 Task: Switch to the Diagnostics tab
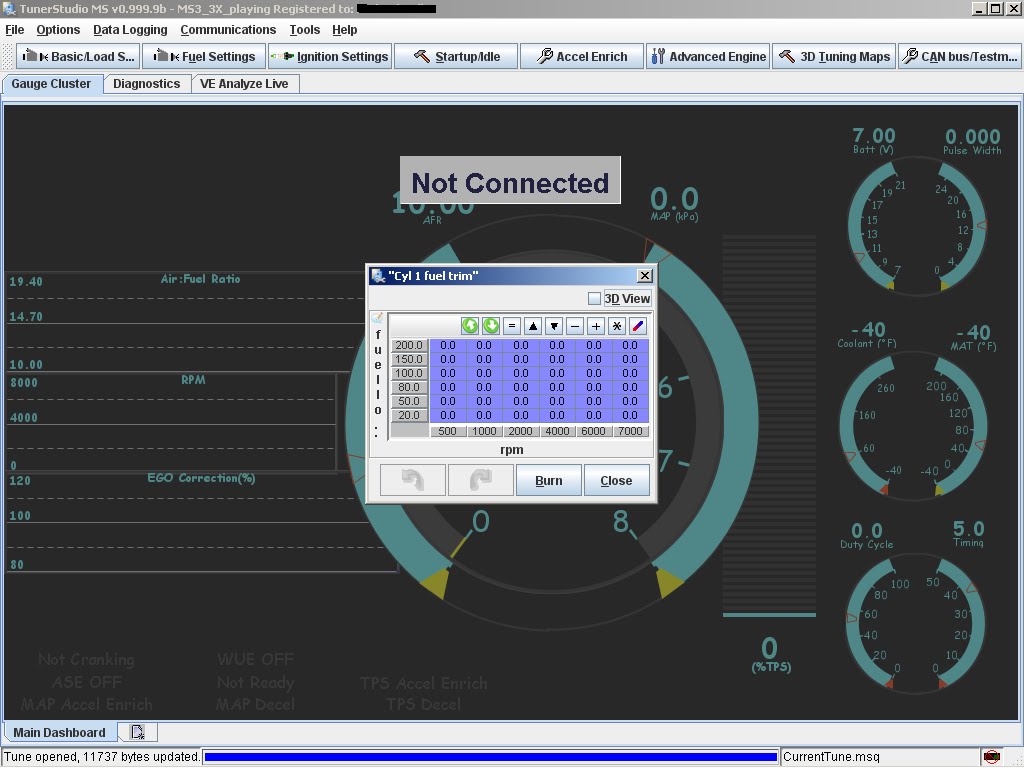[x=146, y=84]
